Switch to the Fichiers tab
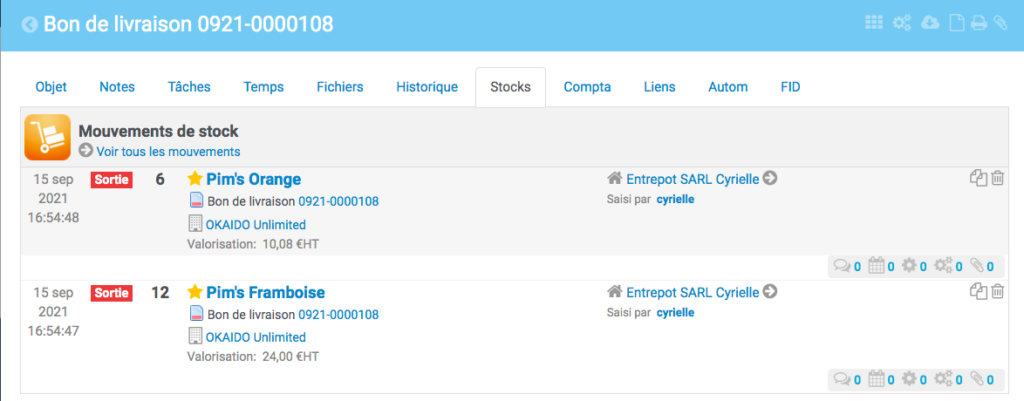The height and width of the screenshot is (401, 1024). [340, 87]
